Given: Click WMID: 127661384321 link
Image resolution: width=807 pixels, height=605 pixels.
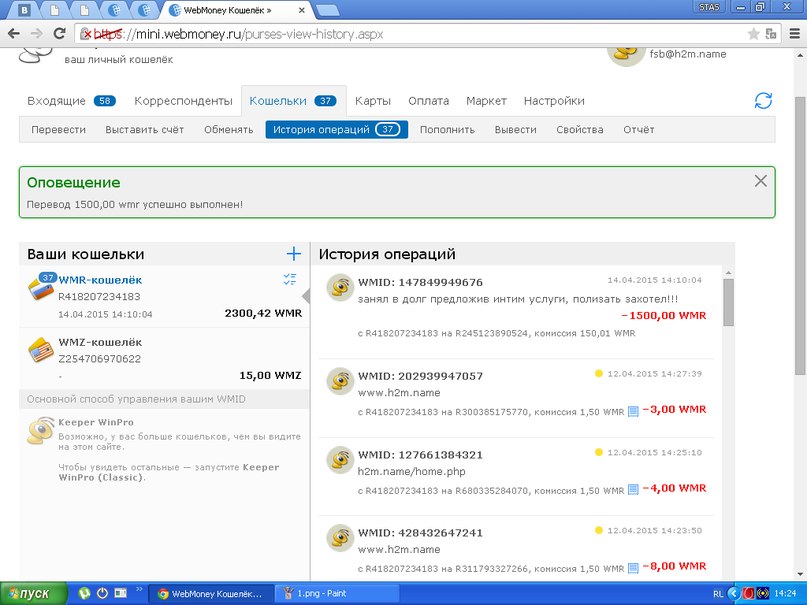Looking at the screenshot, I should point(420,455).
